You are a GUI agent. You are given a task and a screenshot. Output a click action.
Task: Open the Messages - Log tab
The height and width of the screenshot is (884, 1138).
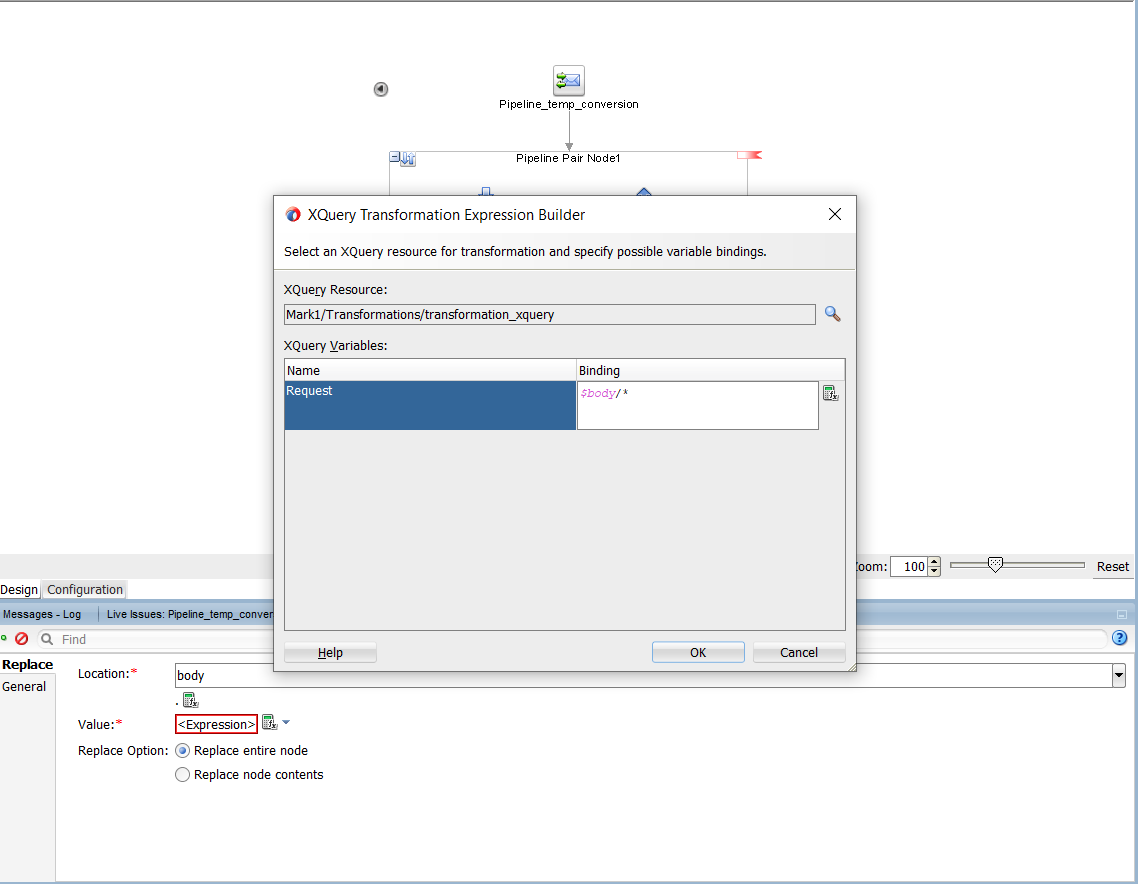point(42,614)
